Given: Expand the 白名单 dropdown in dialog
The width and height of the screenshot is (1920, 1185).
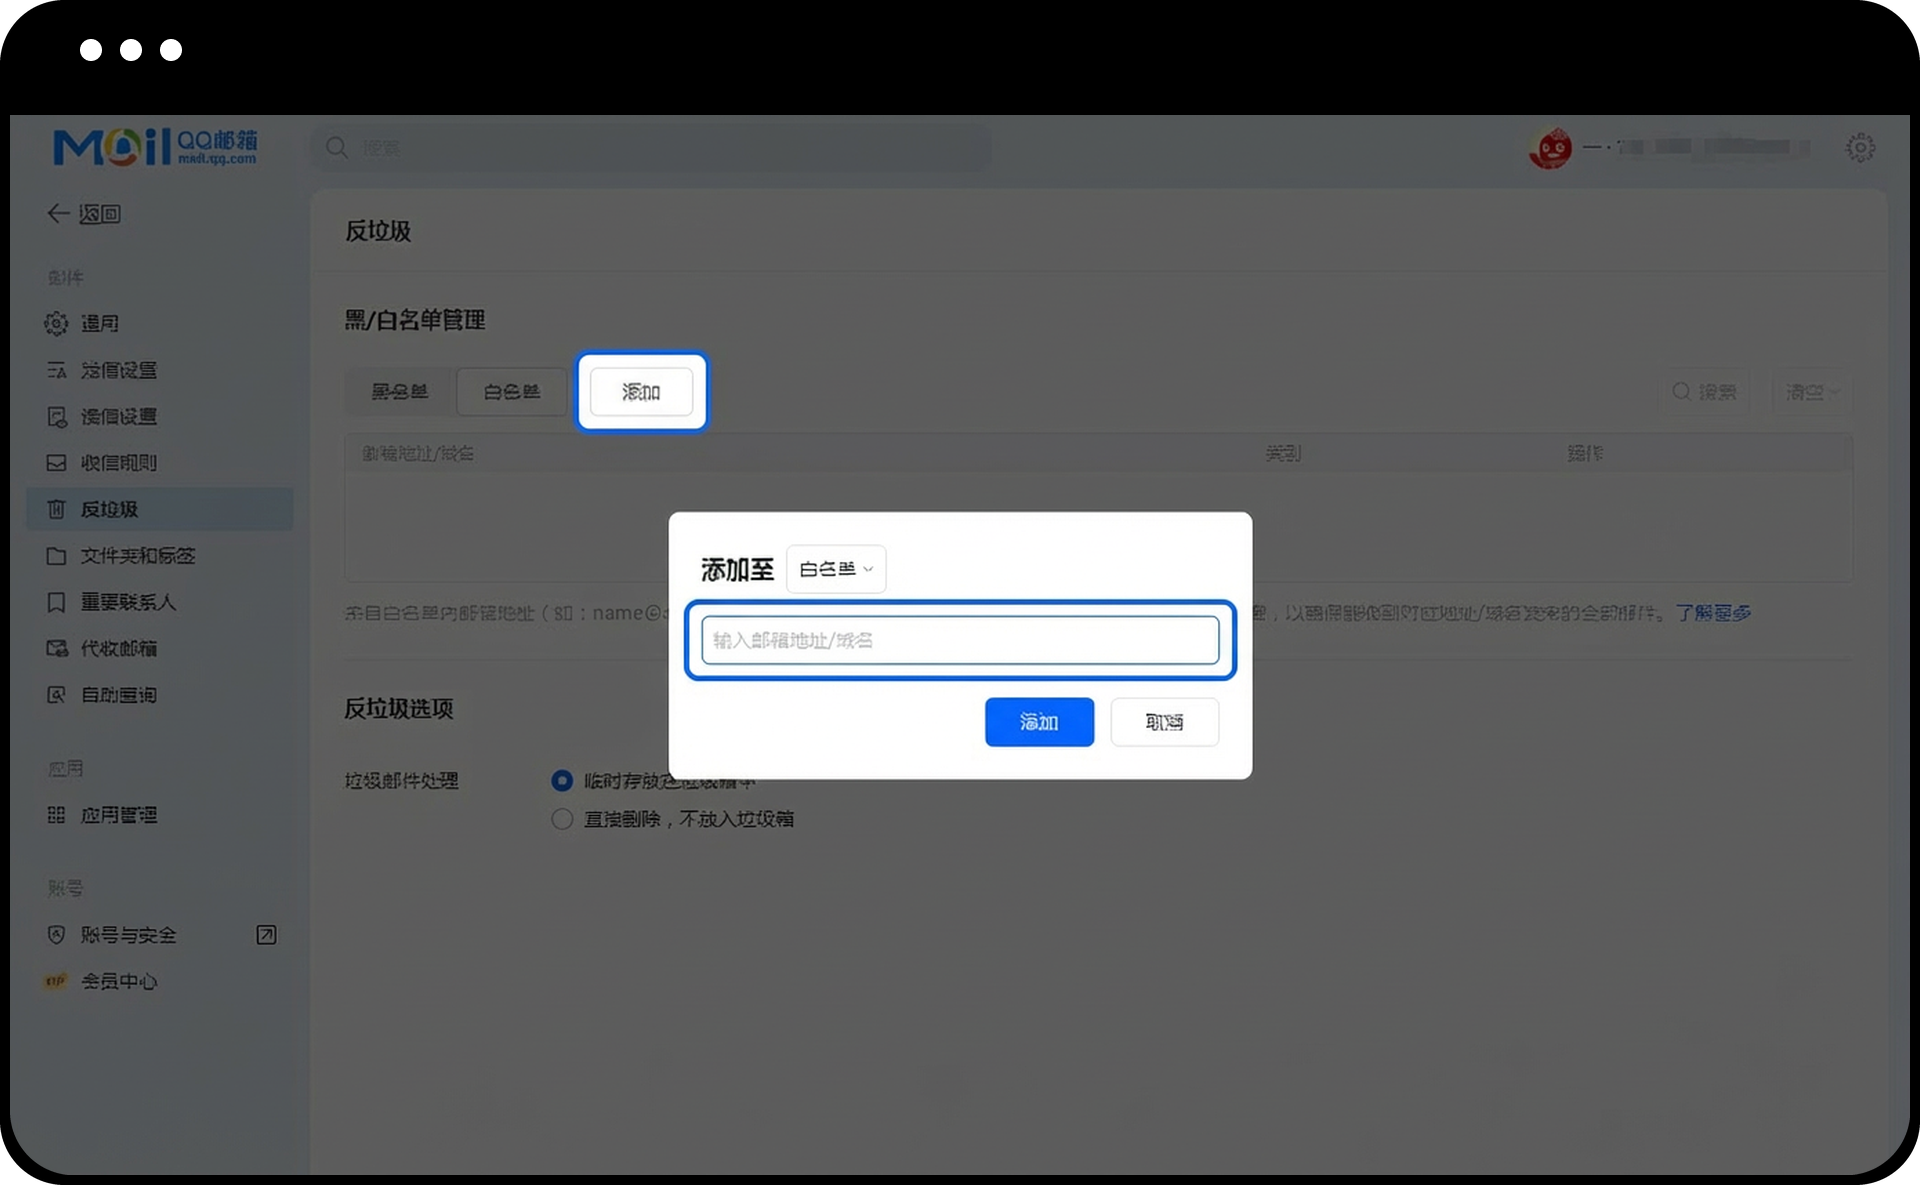Looking at the screenshot, I should [x=836, y=569].
